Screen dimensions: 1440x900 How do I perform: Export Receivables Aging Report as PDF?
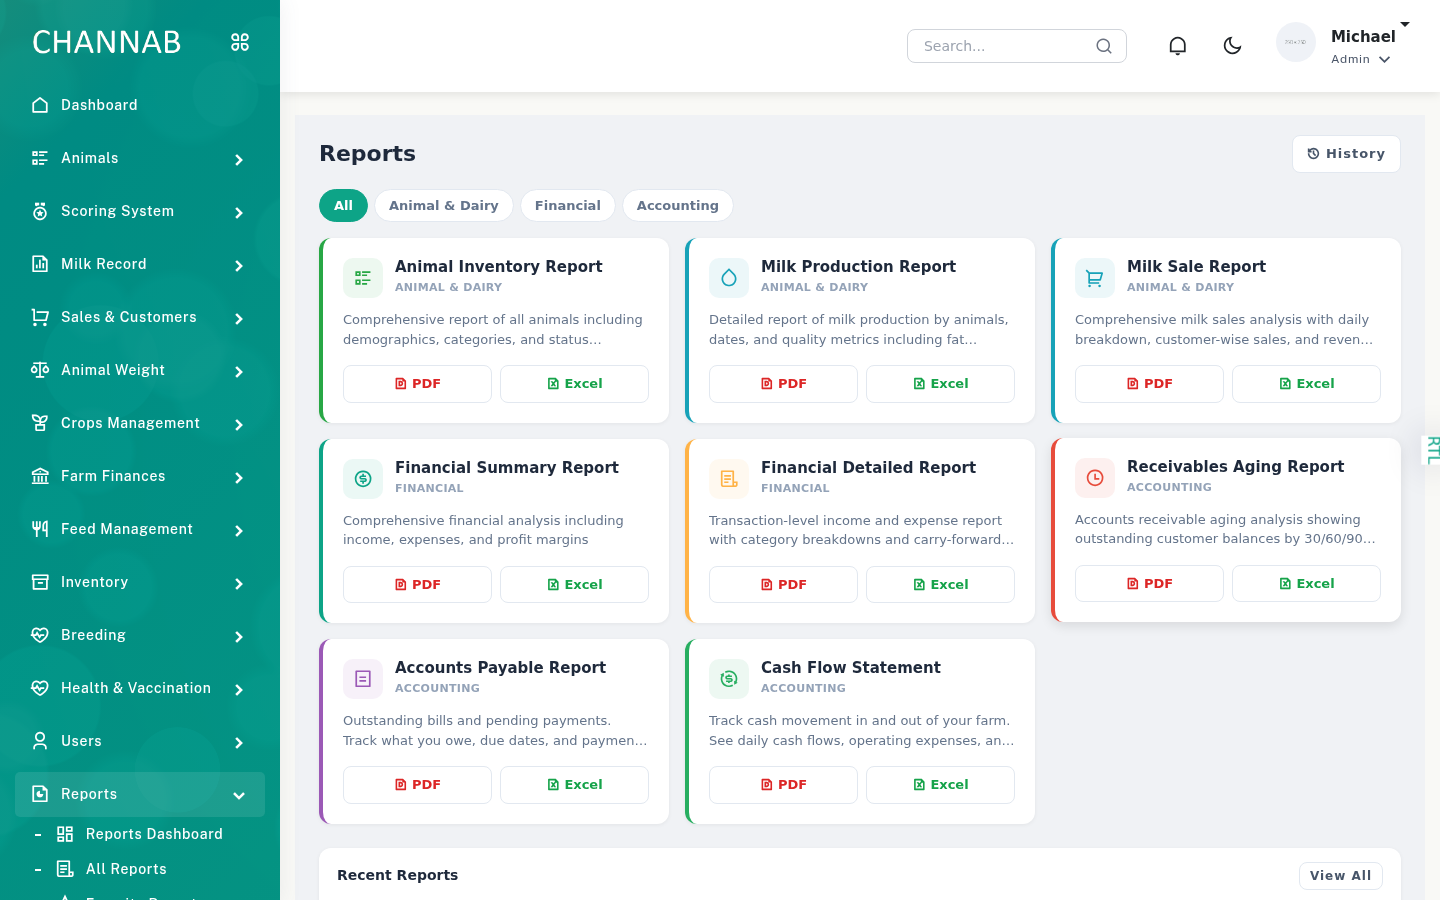point(1149,584)
